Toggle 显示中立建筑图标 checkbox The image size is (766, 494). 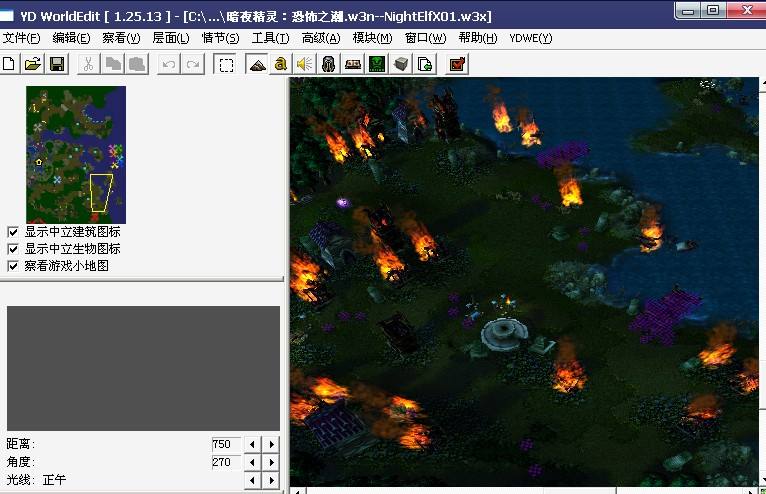coord(13,232)
